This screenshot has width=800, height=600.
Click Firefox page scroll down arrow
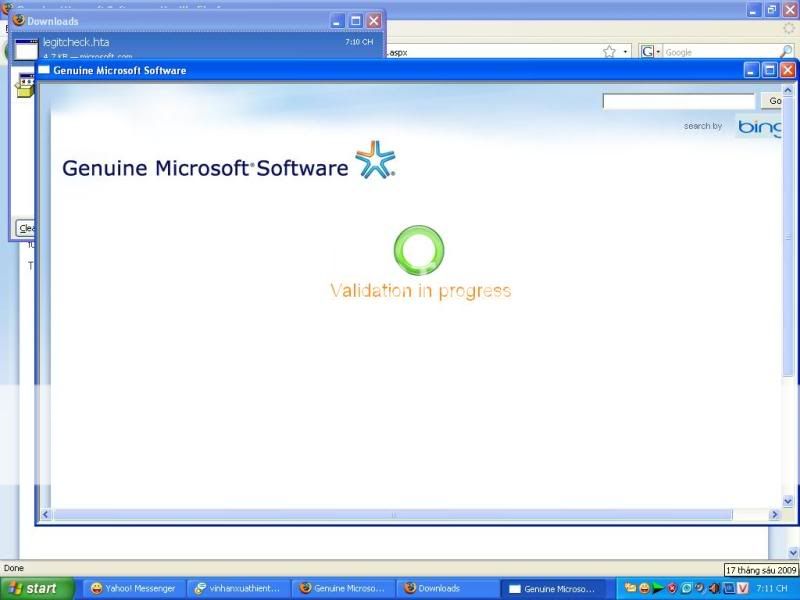point(793,553)
